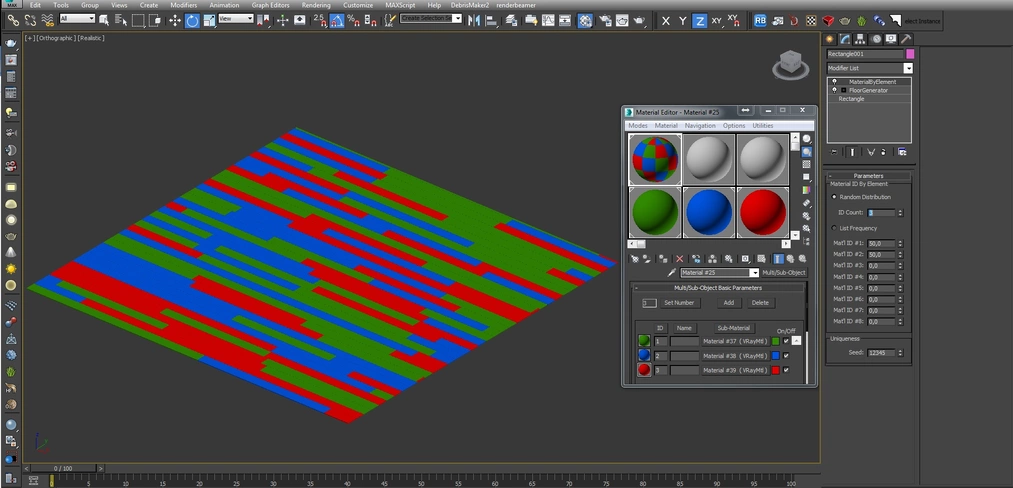Increase the ID Count spinner
1013x488 pixels.
pyautogui.click(x=900, y=211)
